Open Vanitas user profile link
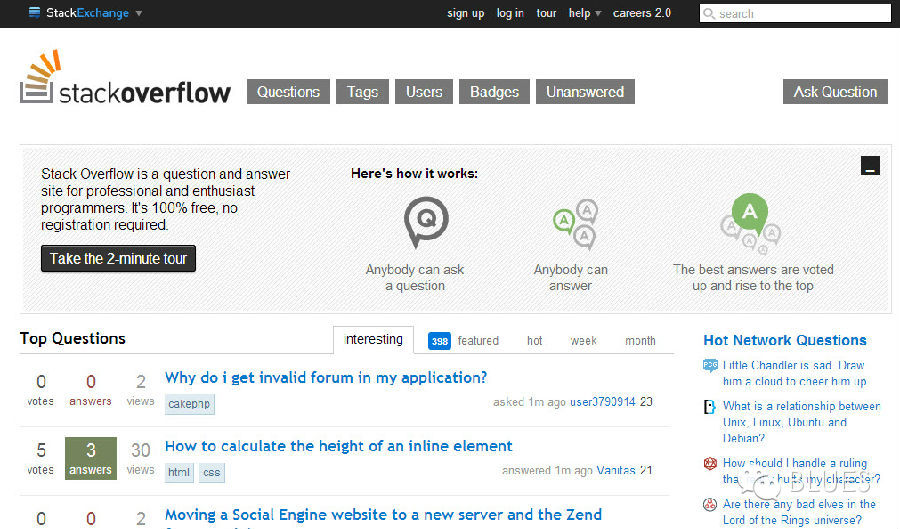The width and height of the screenshot is (900, 529). (x=615, y=470)
